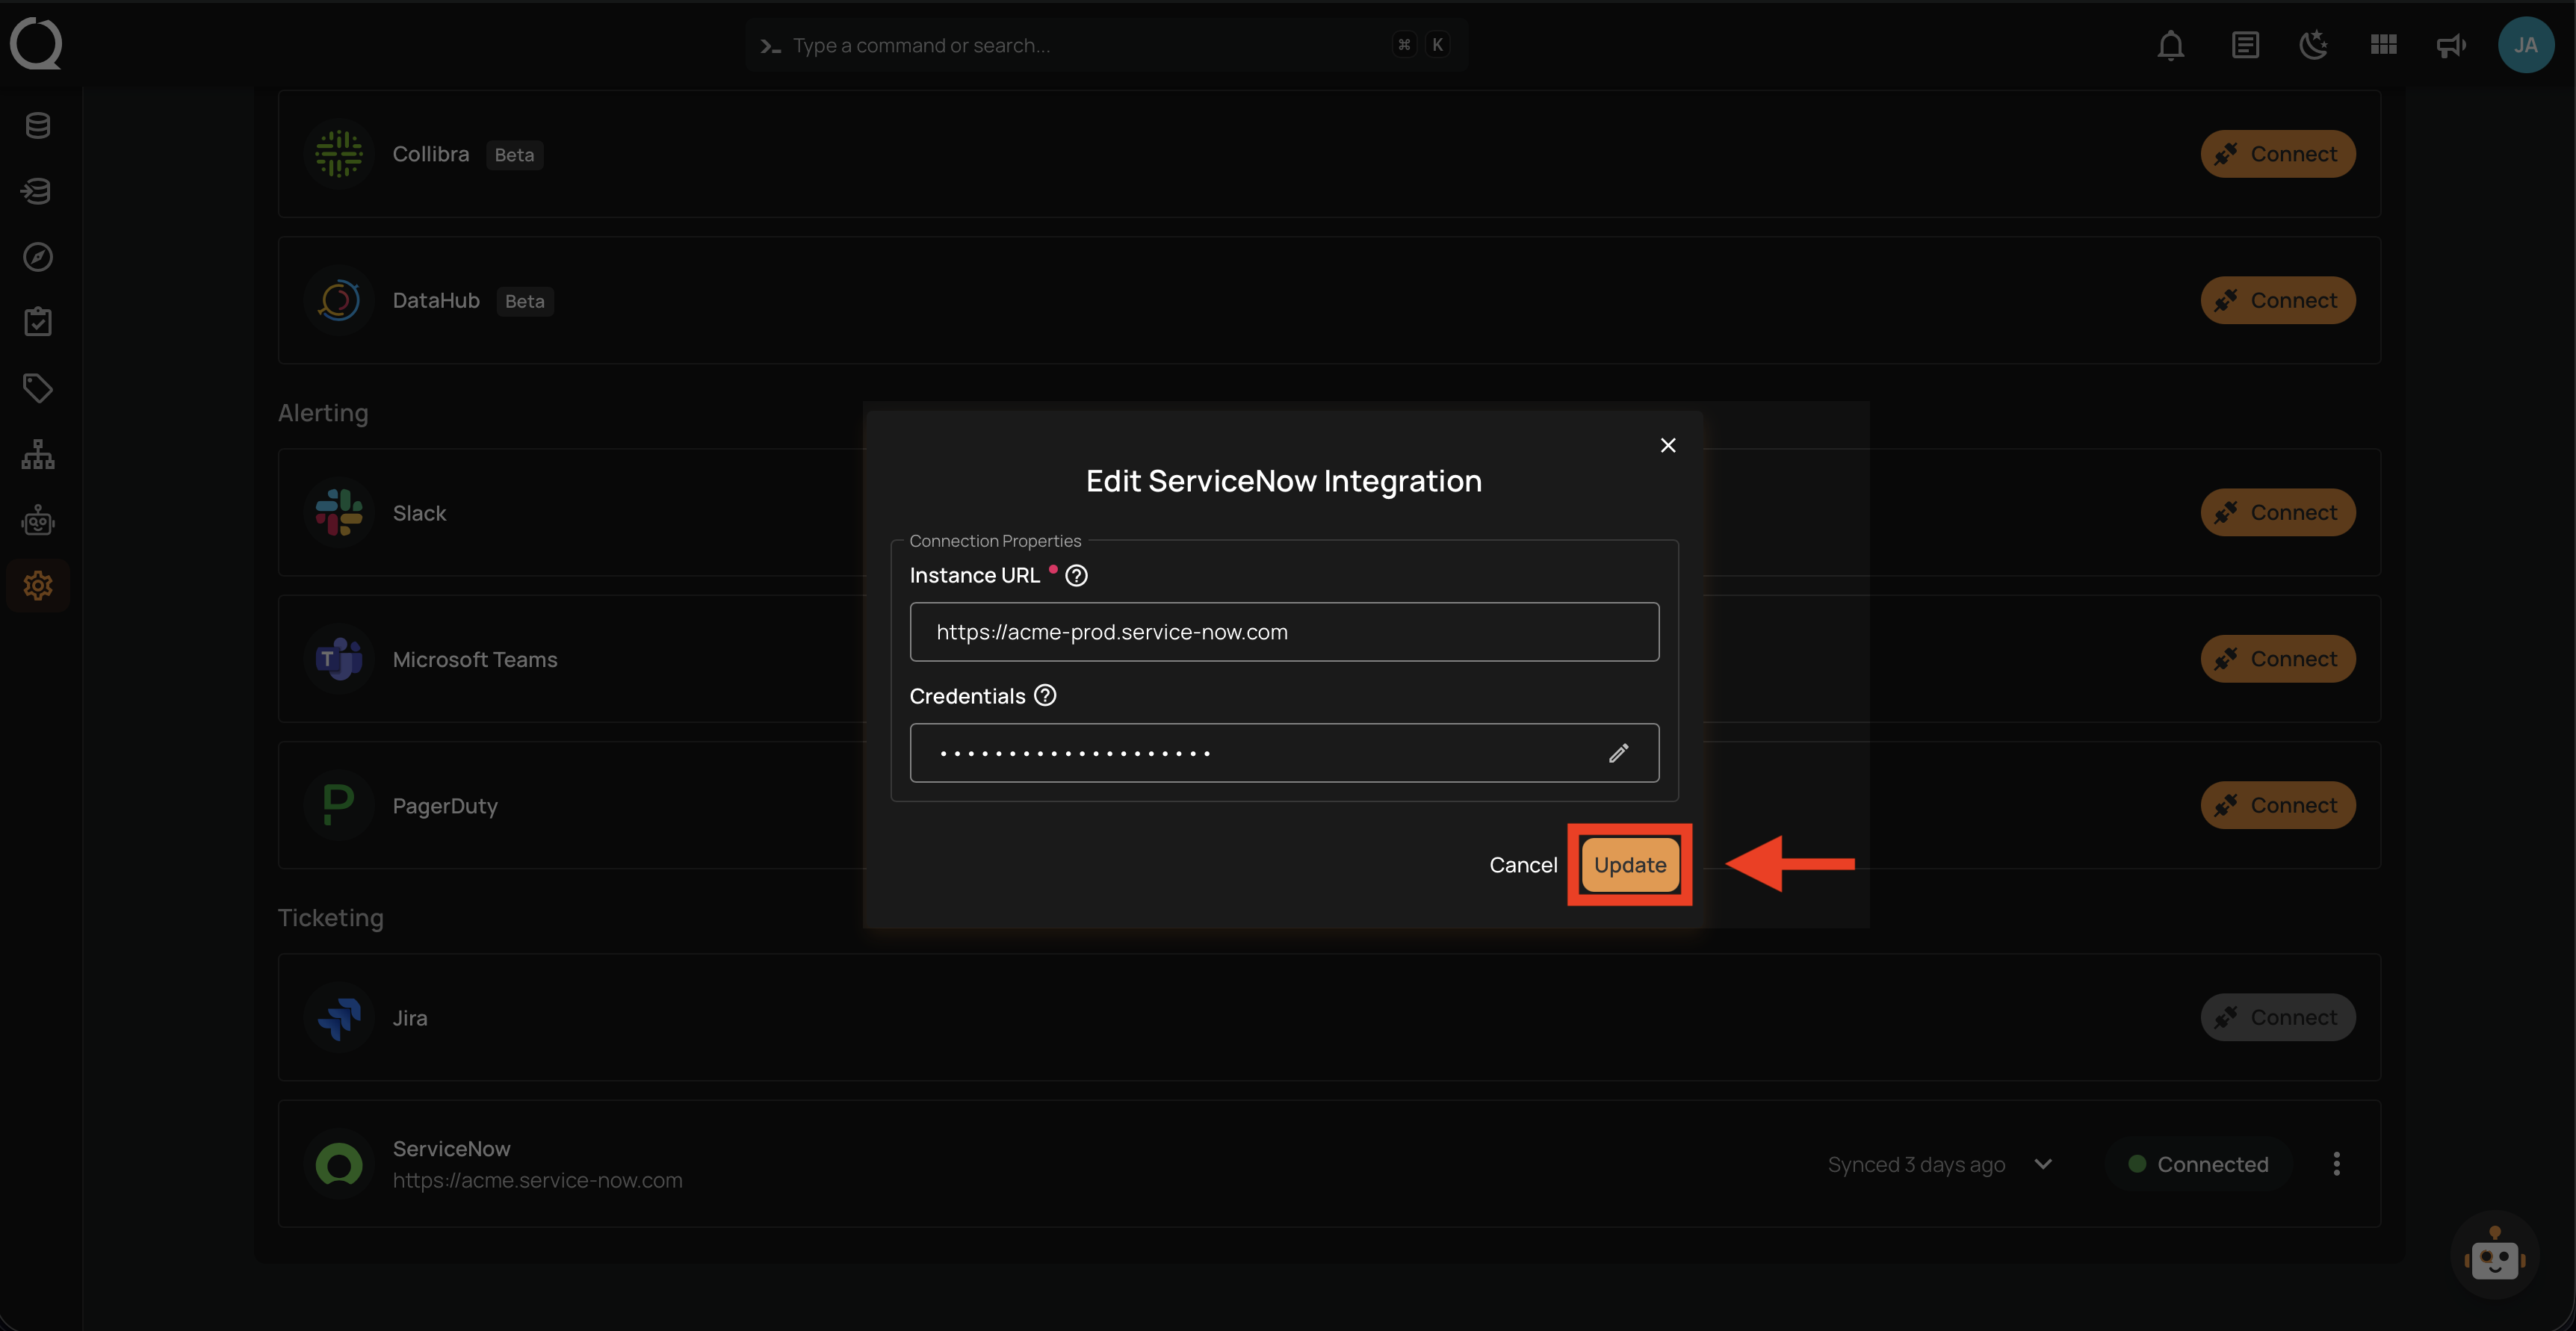This screenshot has width=2576, height=1331.
Task: Click the PagerDuty label
Action: point(445,806)
